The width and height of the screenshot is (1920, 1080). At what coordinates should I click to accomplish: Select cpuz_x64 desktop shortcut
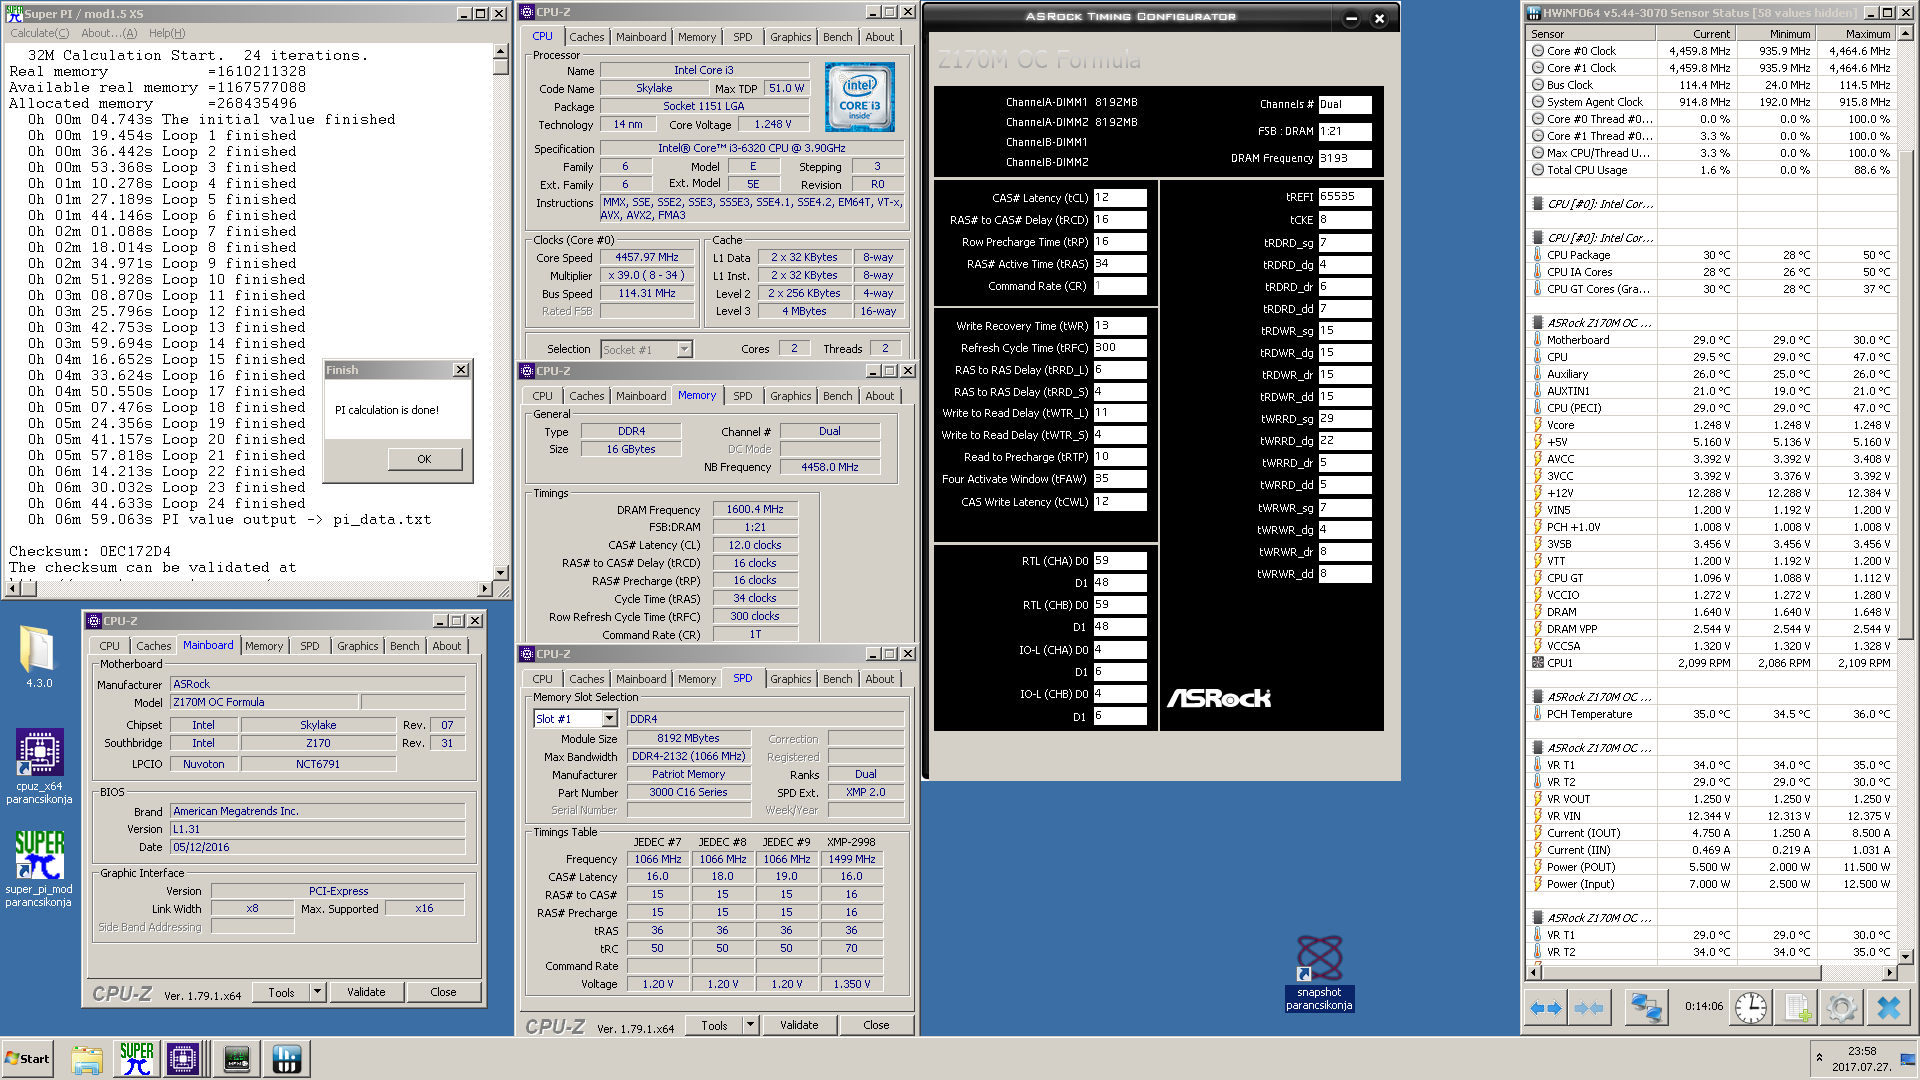coord(39,766)
